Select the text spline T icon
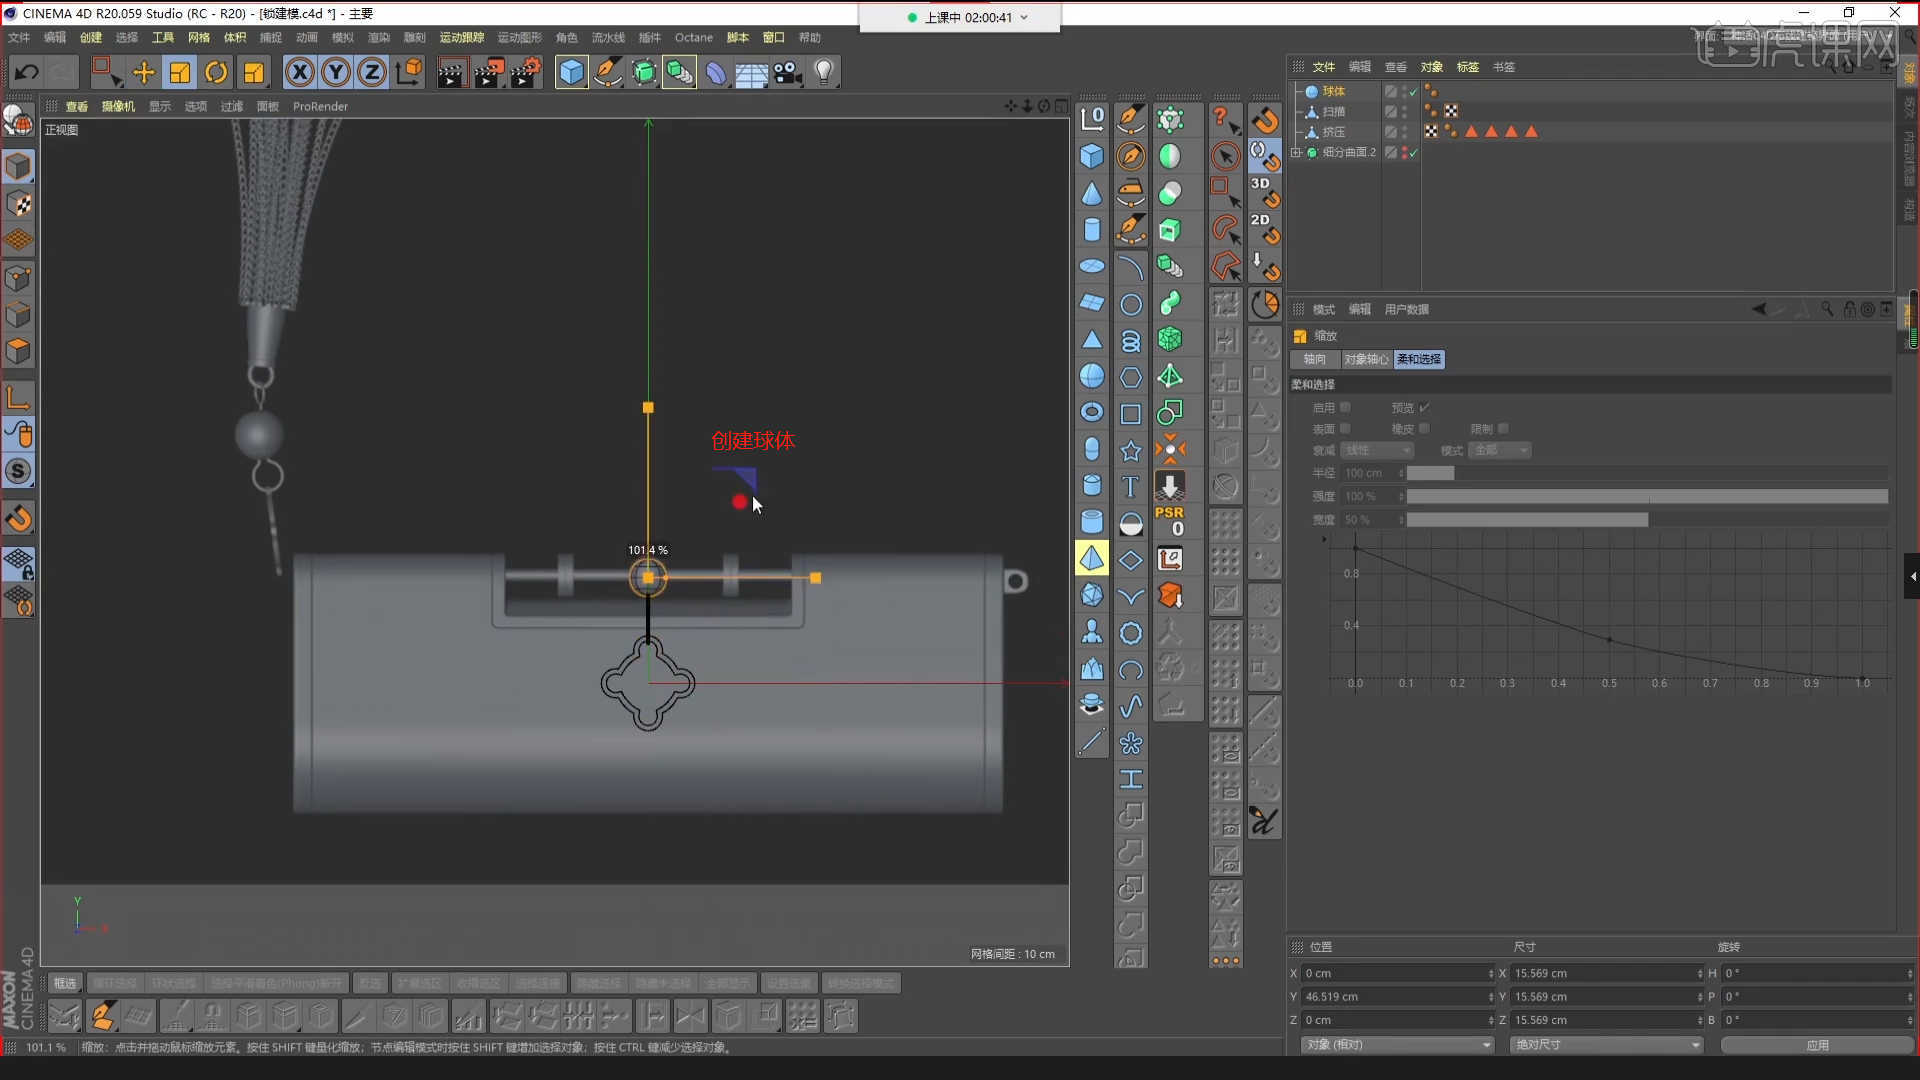The image size is (1920, 1080). click(x=1131, y=487)
